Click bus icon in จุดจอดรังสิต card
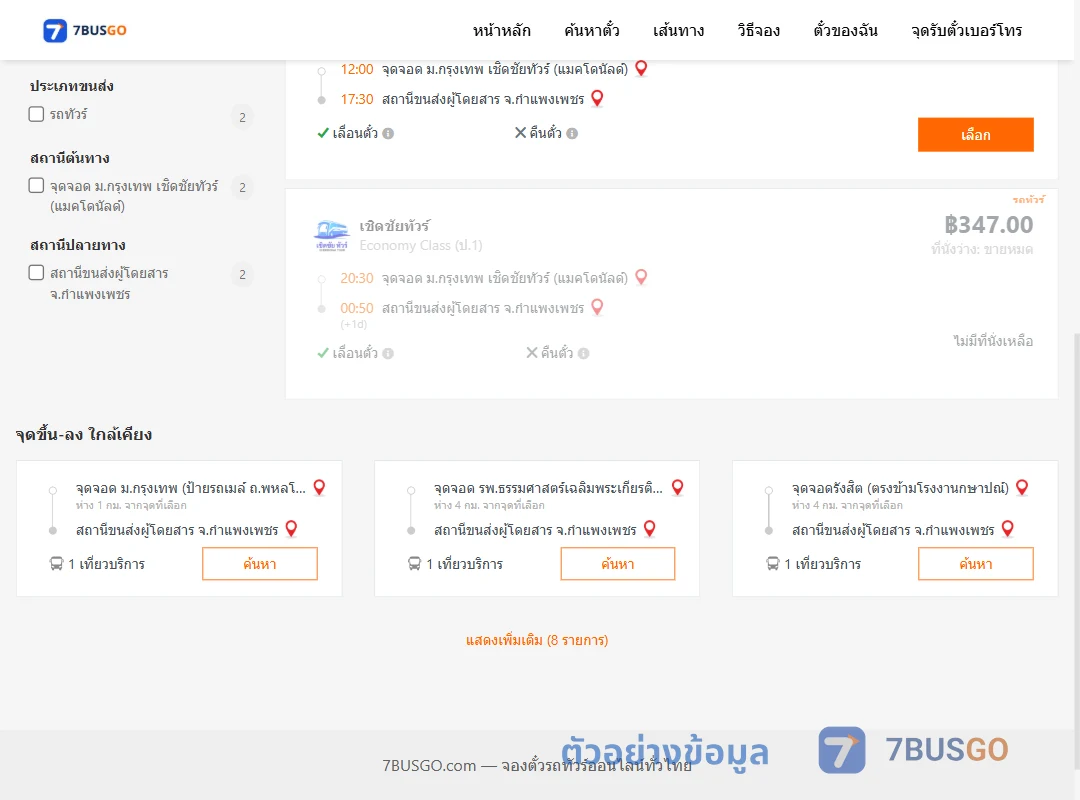 pos(773,564)
